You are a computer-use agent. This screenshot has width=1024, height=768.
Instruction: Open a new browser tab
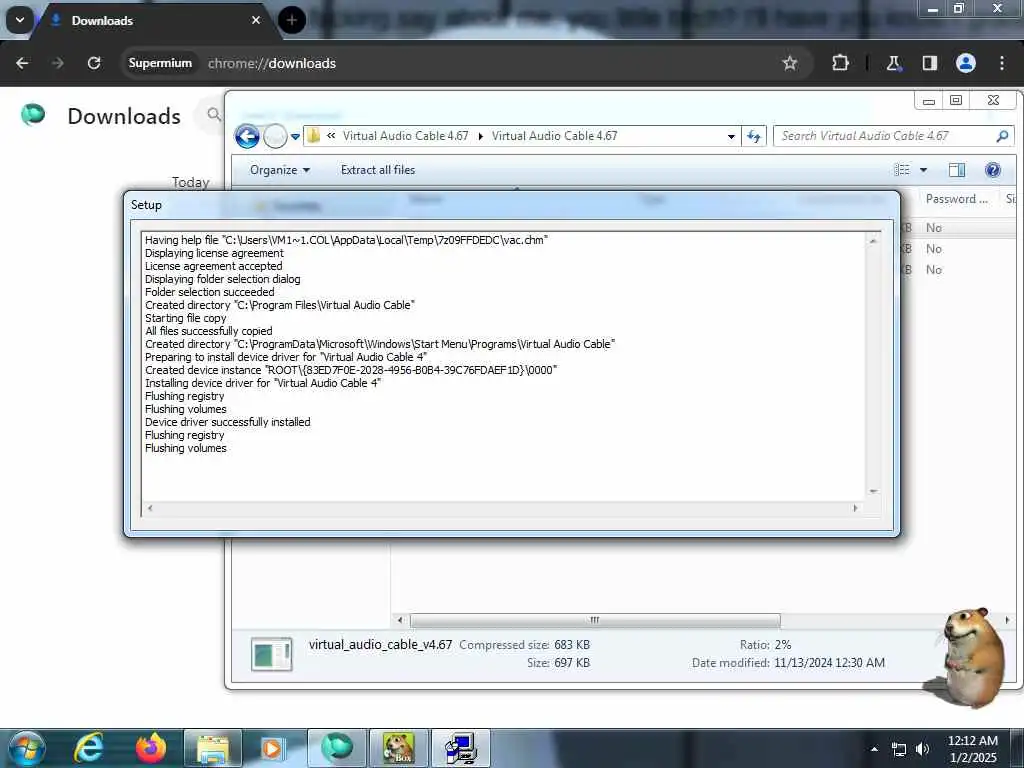tap(291, 20)
